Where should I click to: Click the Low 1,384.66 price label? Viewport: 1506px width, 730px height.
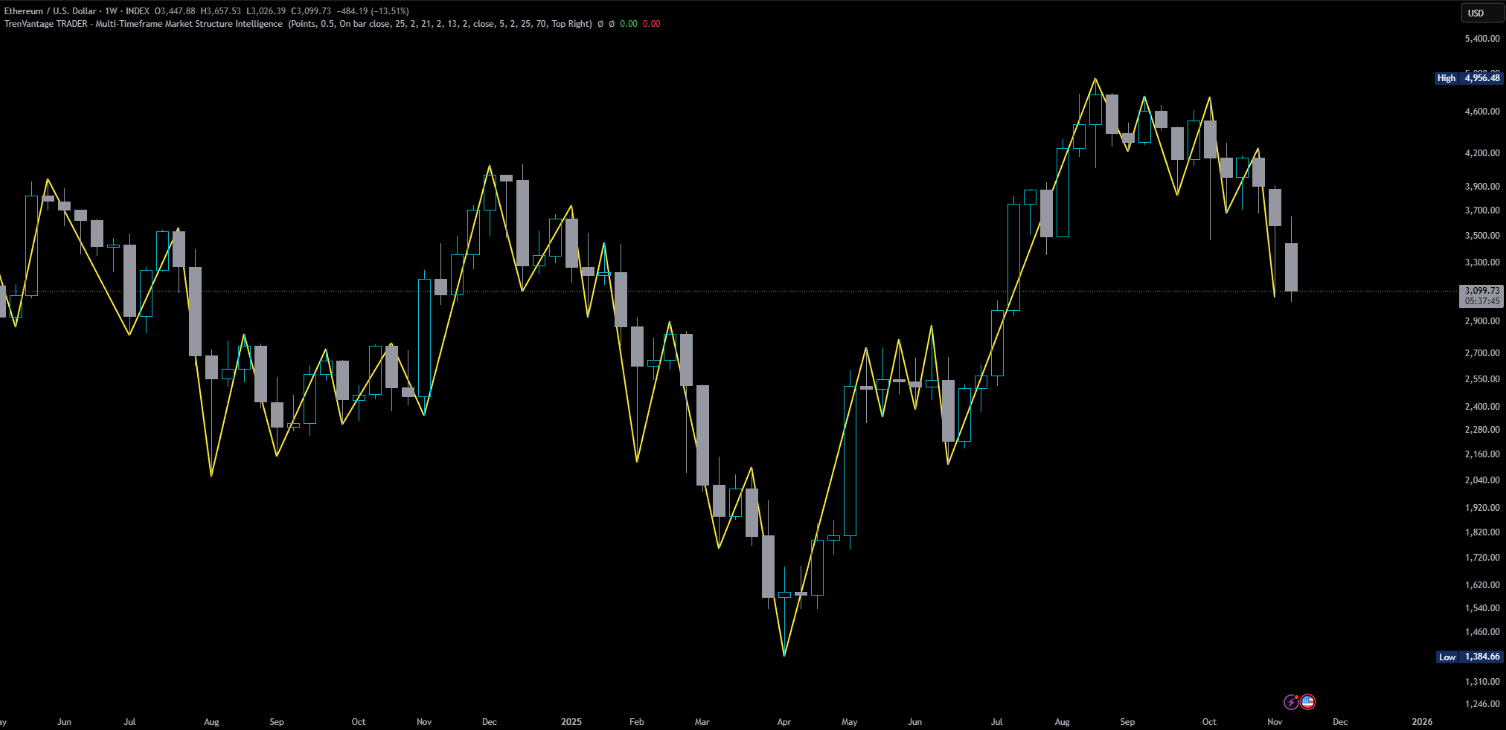click(x=1468, y=657)
